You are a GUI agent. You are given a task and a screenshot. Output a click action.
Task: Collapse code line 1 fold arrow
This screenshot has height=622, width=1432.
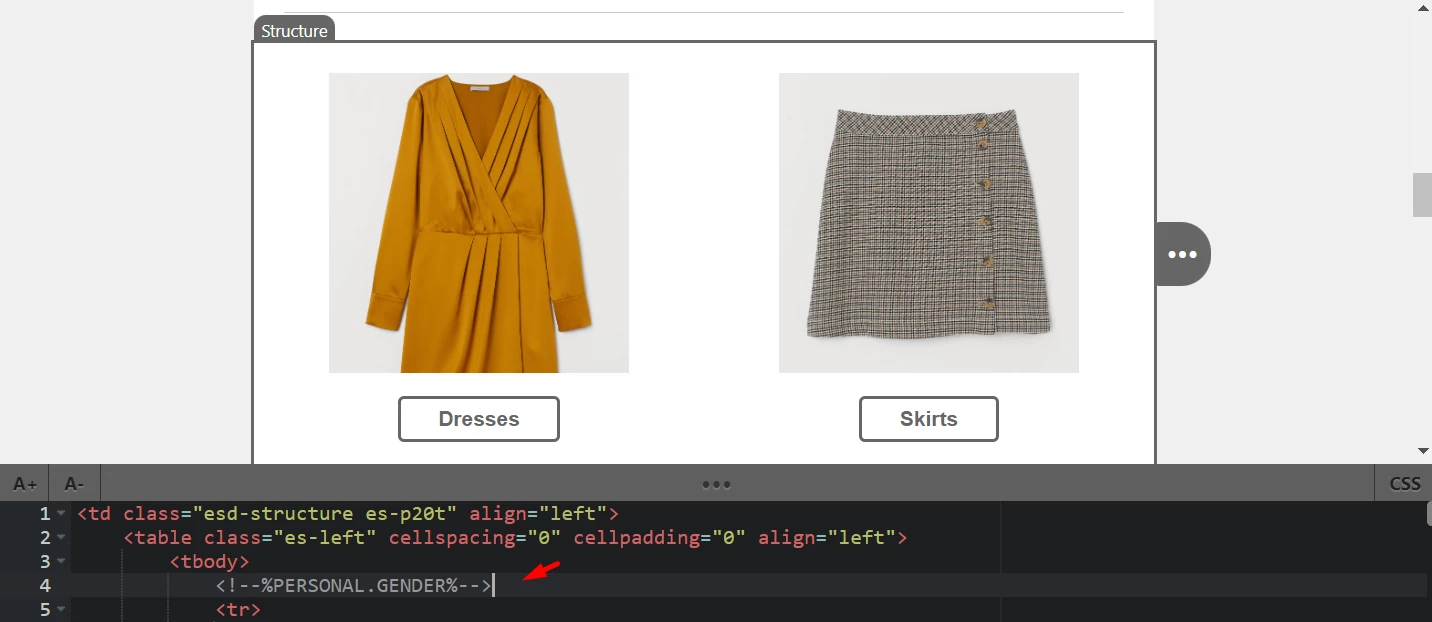[62, 514]
